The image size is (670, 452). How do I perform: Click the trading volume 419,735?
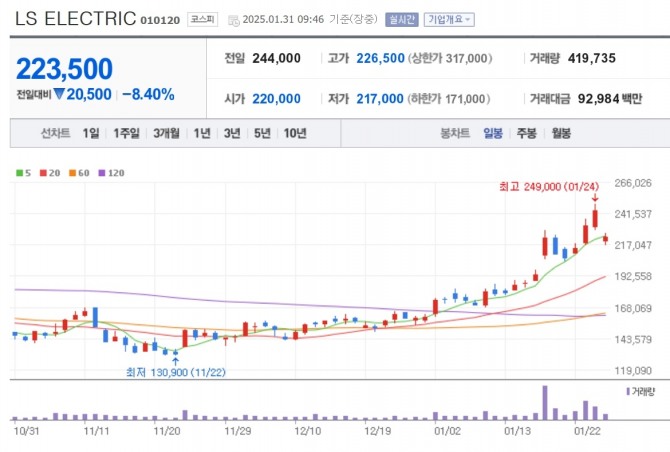click(592, 58)
